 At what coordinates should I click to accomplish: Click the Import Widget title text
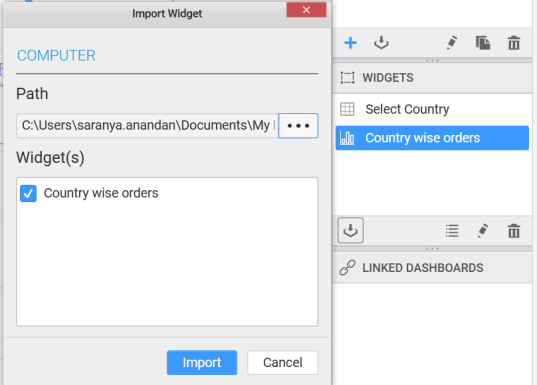[167, 13]
